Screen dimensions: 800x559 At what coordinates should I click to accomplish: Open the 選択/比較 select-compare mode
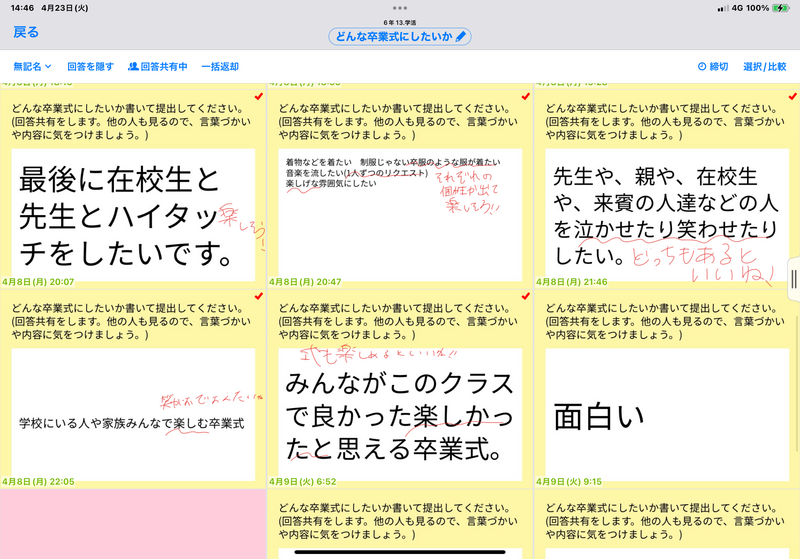click(x=764, y=67)
